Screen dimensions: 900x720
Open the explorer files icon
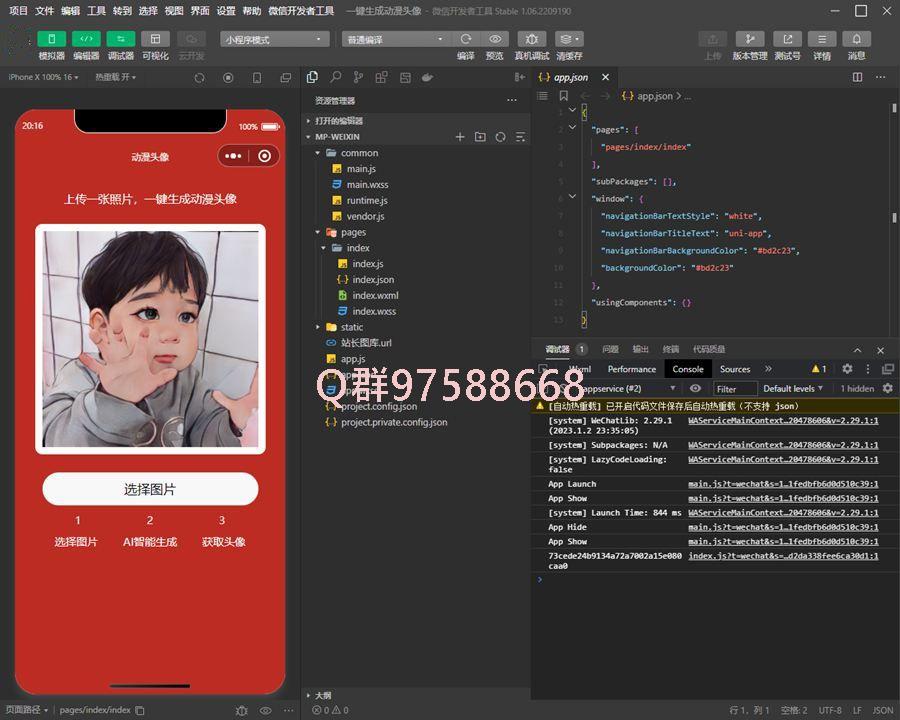(312, 77)
